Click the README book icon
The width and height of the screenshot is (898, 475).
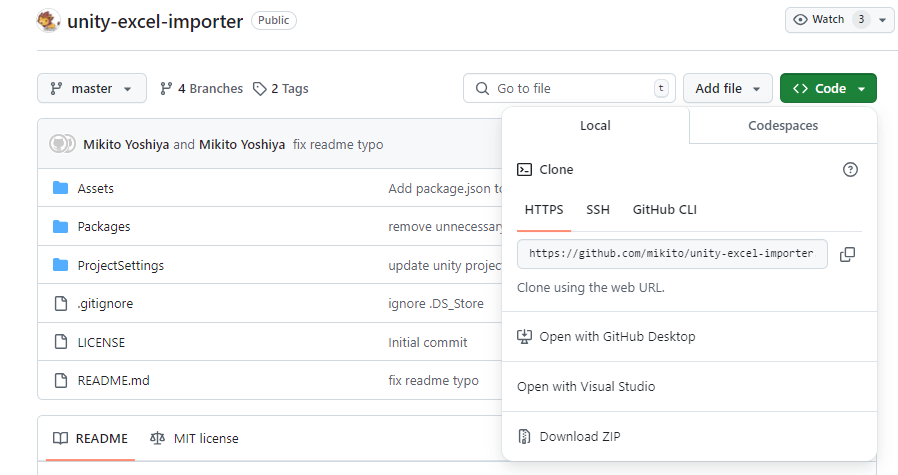(x=60, y=438)
